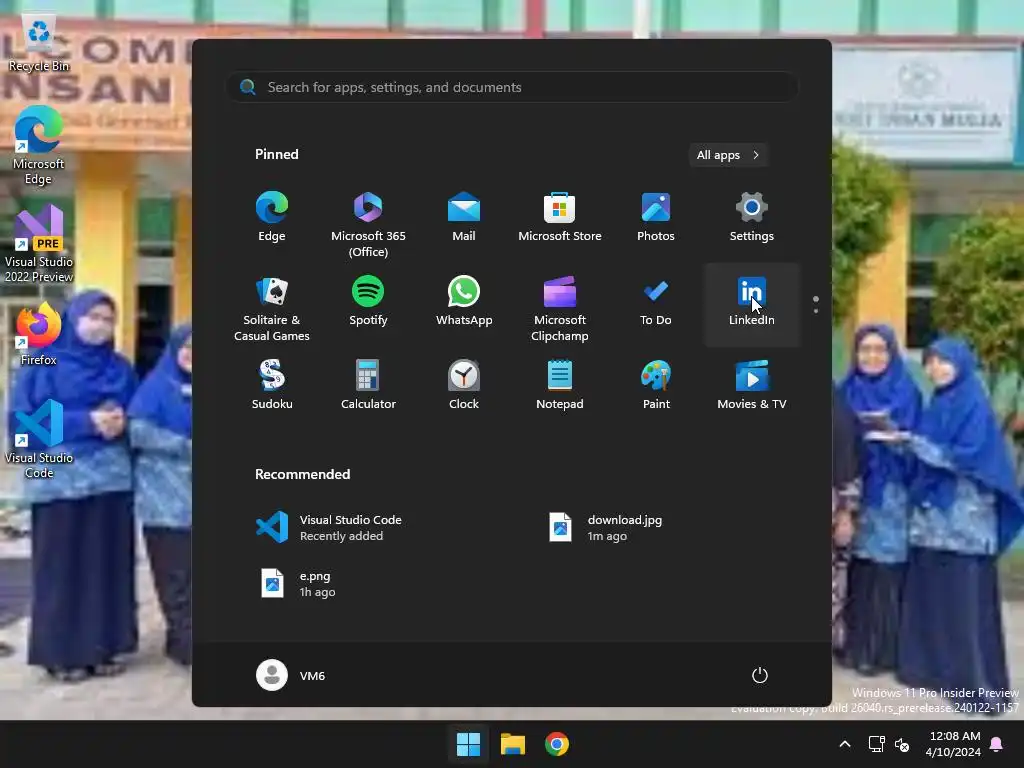Select Visual Studio 2022 Preview desktop shortcut
This screenshot has height=768, width=1024.
39,244
